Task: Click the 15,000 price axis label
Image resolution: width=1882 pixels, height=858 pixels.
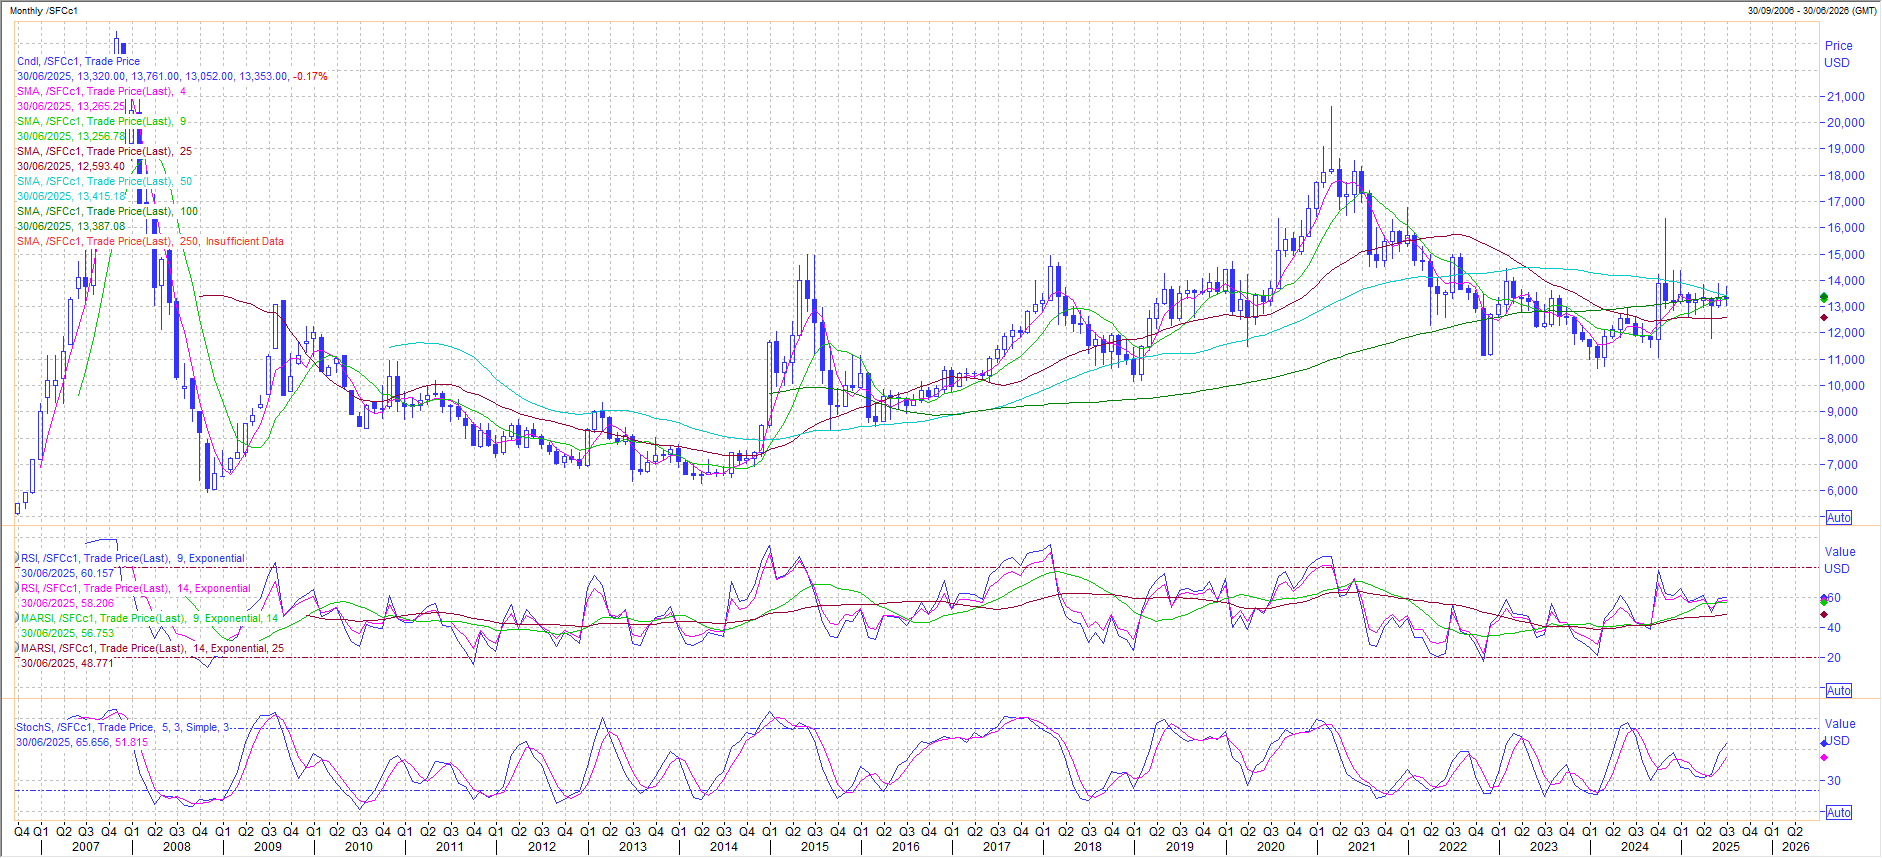Action: pos(1846,254)
